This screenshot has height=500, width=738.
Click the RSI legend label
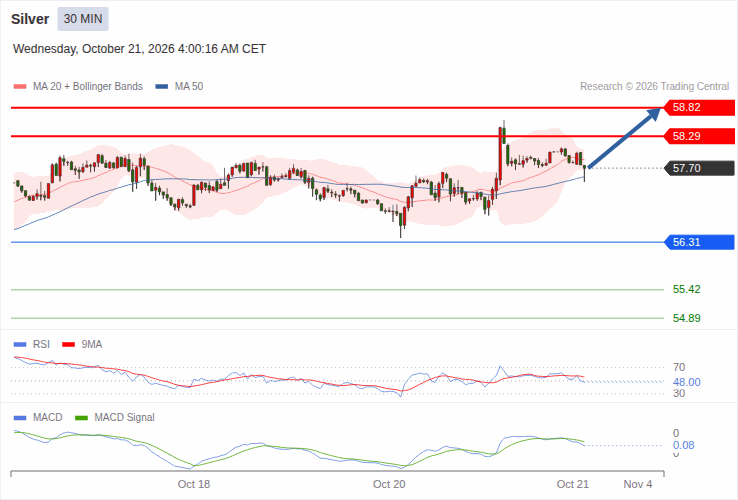click(x=41, y=345)
